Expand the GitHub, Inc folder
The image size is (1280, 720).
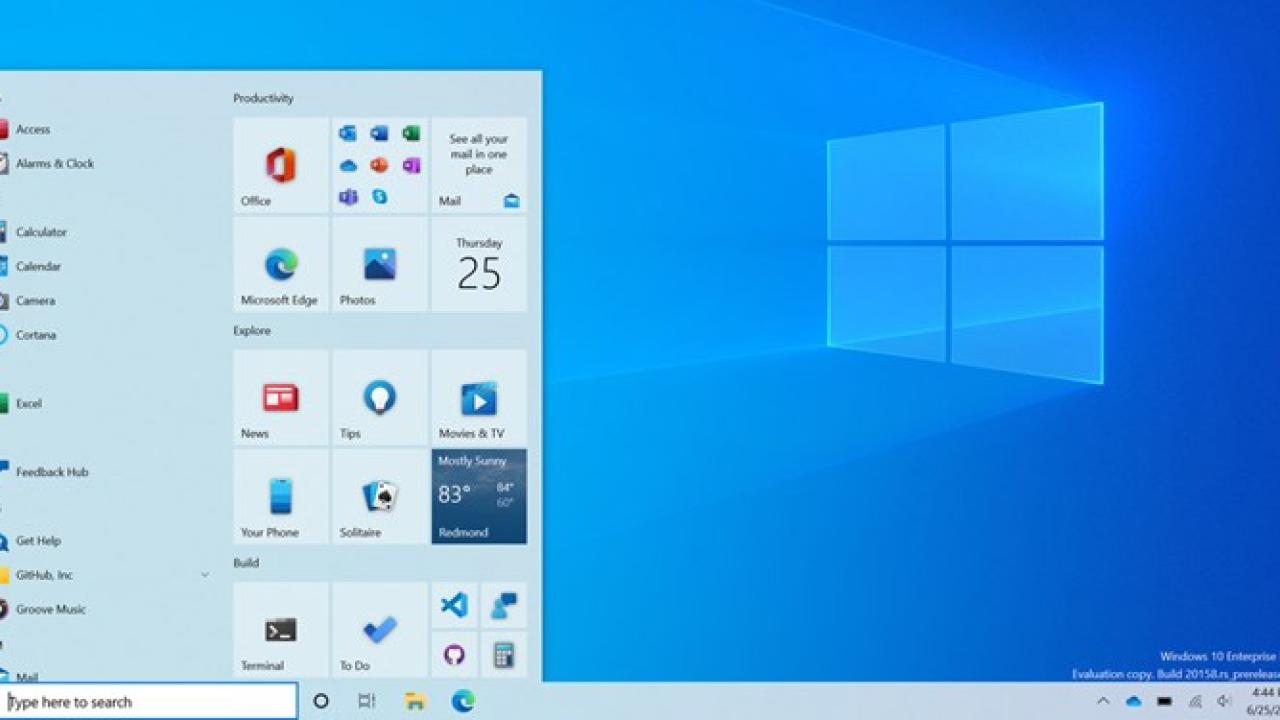[x=205, y=575]
